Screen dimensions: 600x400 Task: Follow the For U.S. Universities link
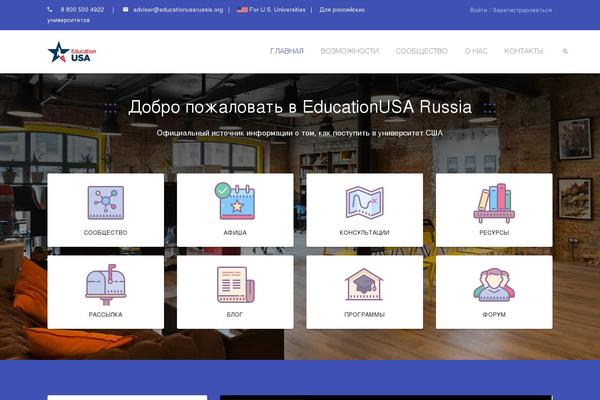[x=277, y=10]
